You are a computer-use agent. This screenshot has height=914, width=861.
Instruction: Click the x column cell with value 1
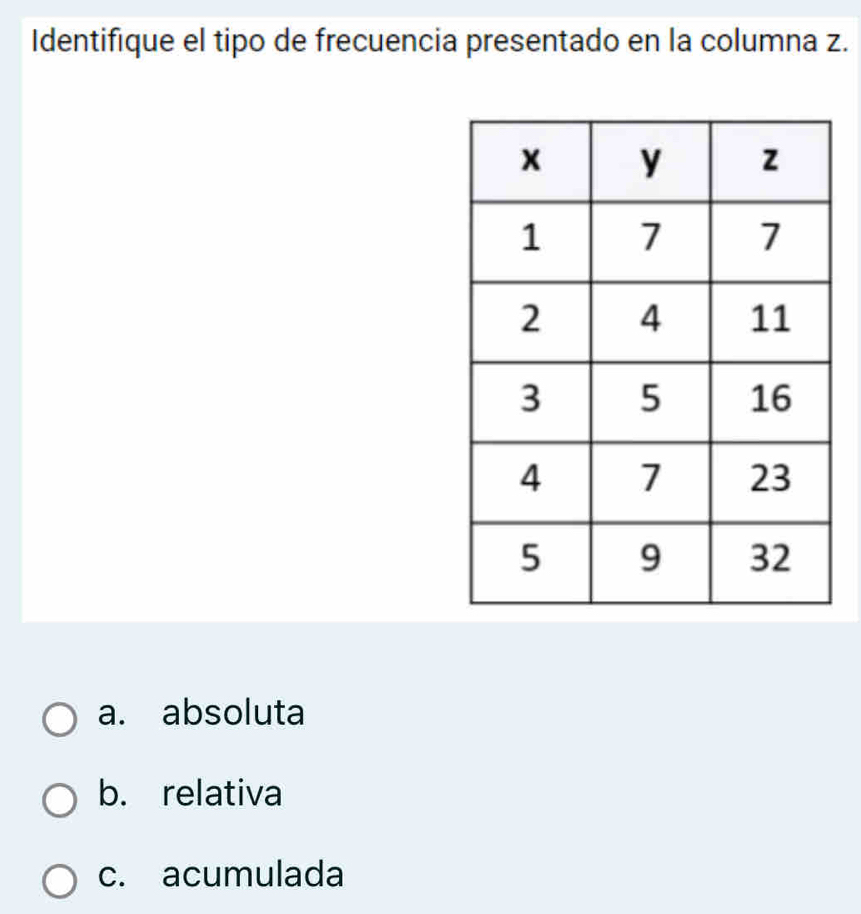point(530,241)
